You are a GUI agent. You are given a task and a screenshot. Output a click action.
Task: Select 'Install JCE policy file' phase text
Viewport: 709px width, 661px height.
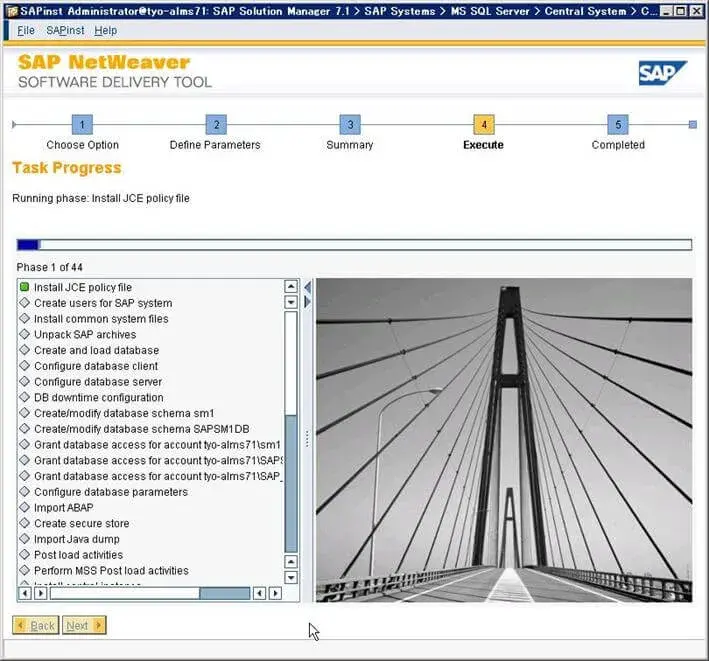(83, 287)
